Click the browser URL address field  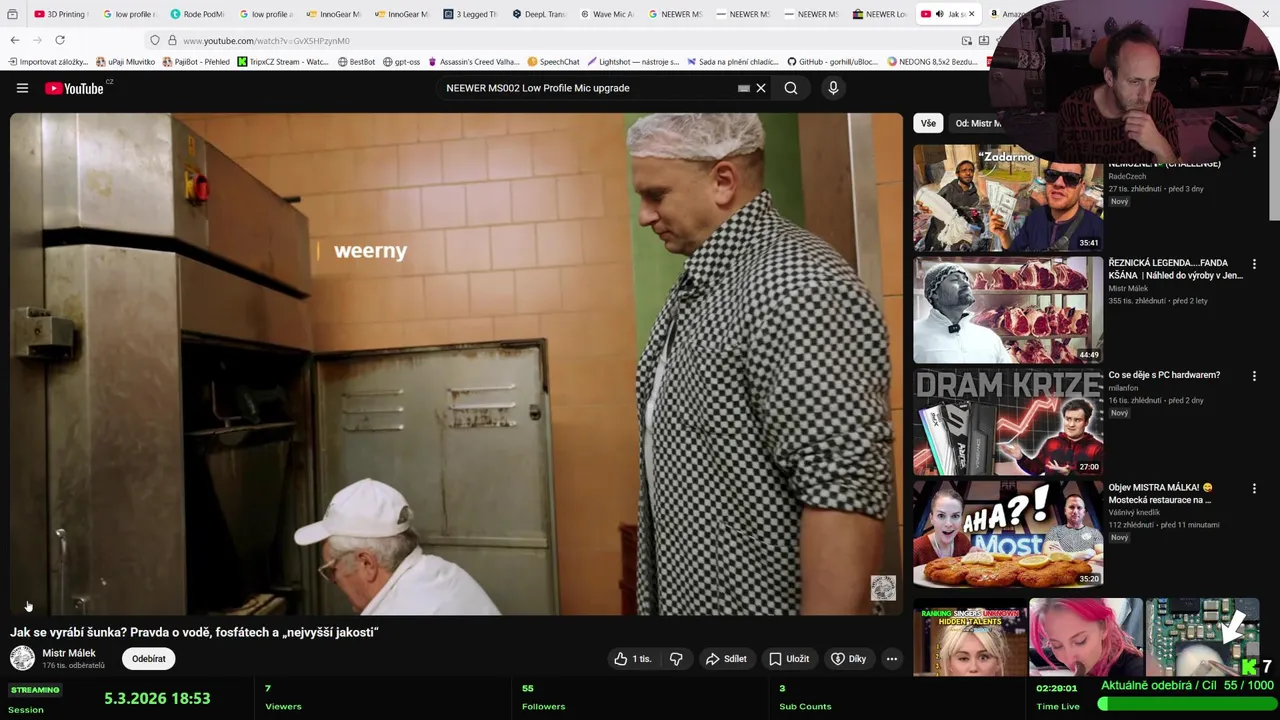[560, 40]
